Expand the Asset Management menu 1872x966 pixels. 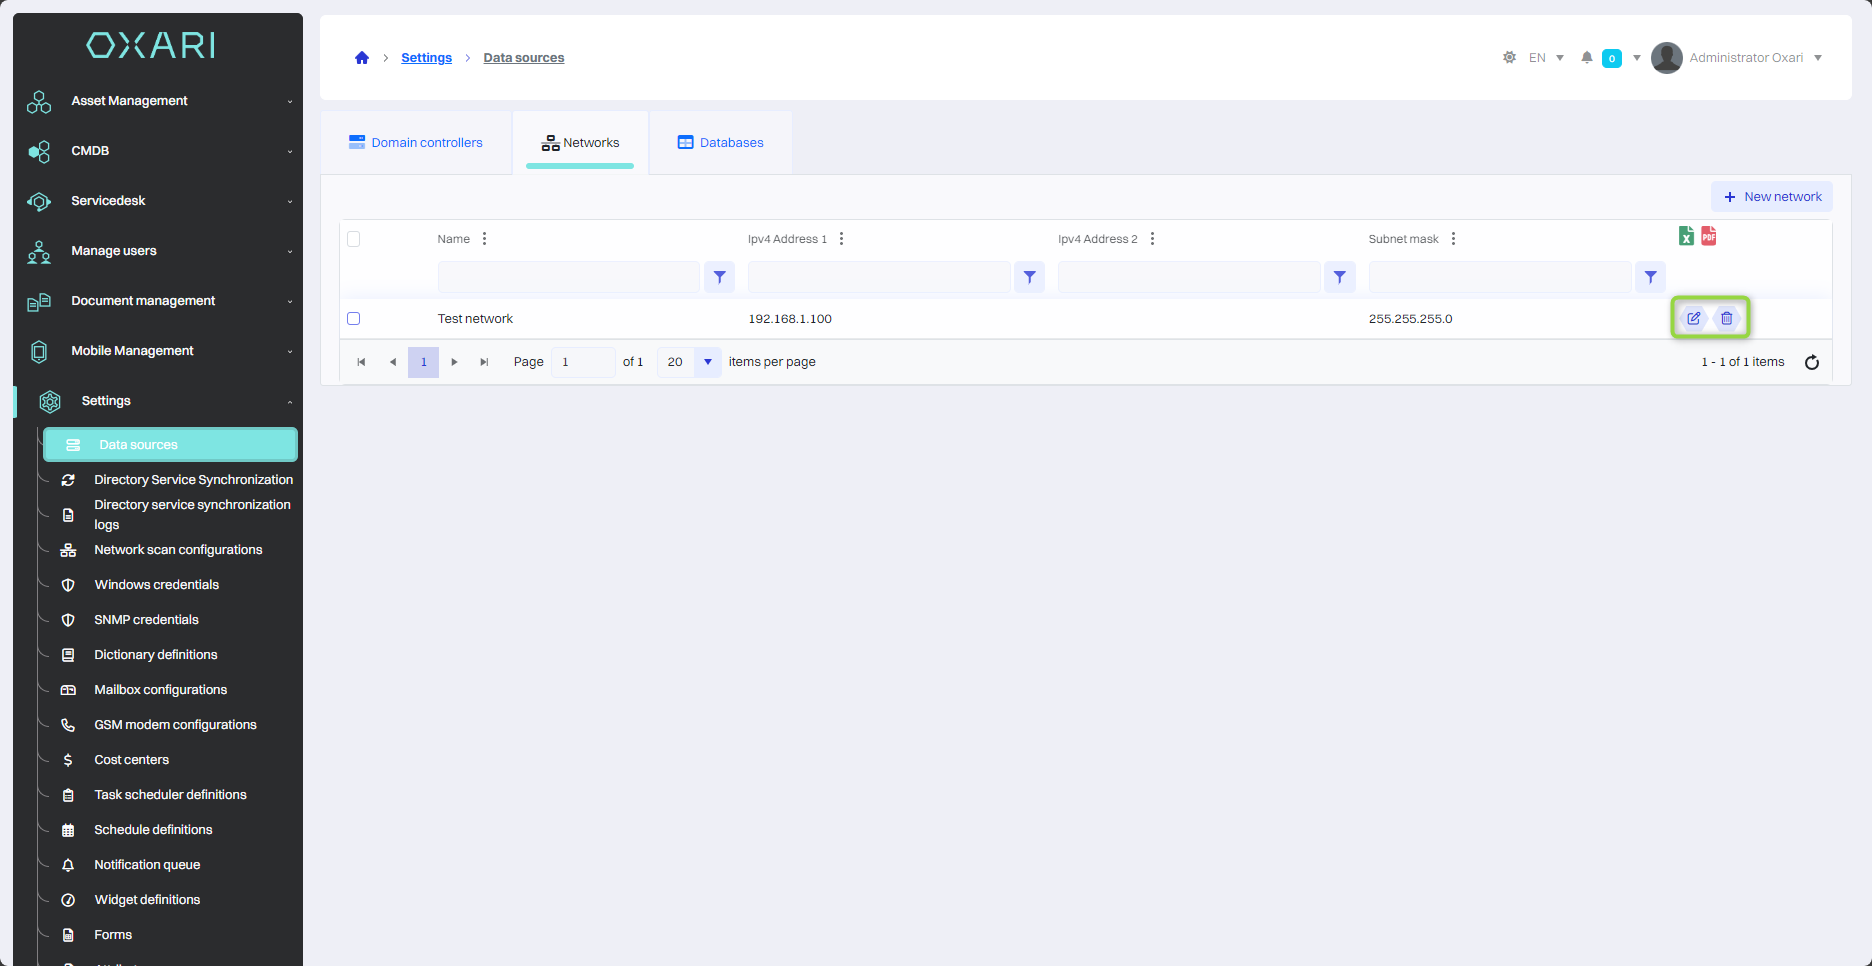pos(160,101)
